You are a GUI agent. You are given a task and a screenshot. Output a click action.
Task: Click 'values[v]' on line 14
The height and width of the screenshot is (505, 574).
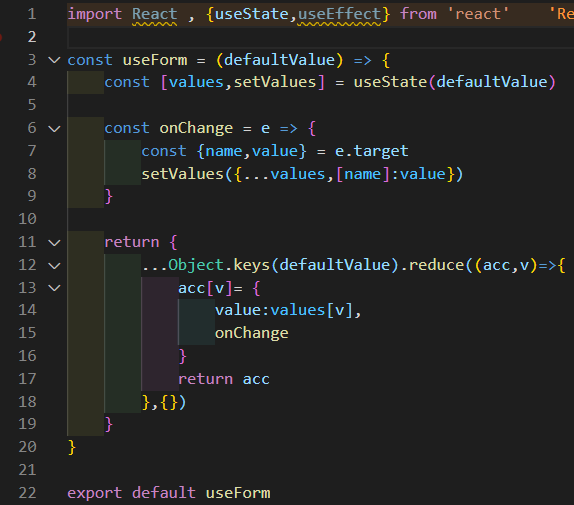[312, 311]
